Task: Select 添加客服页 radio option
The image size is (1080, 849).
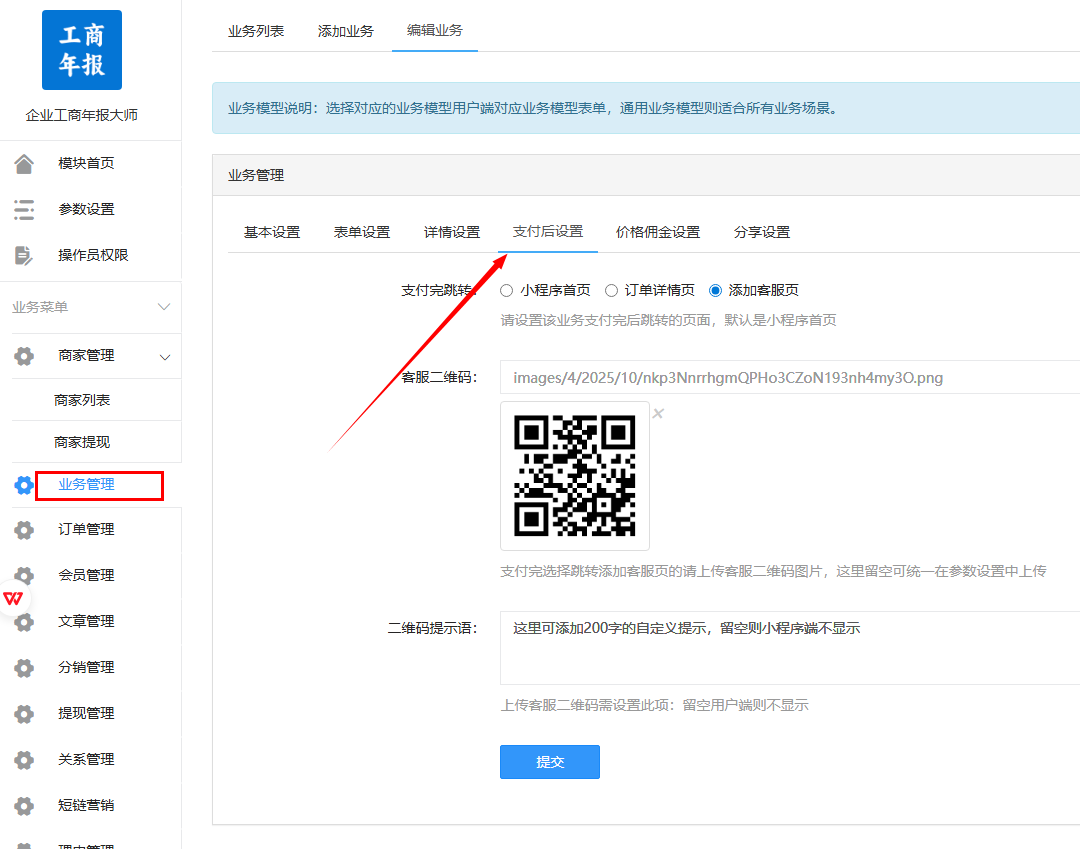Action: click(716, 291)
